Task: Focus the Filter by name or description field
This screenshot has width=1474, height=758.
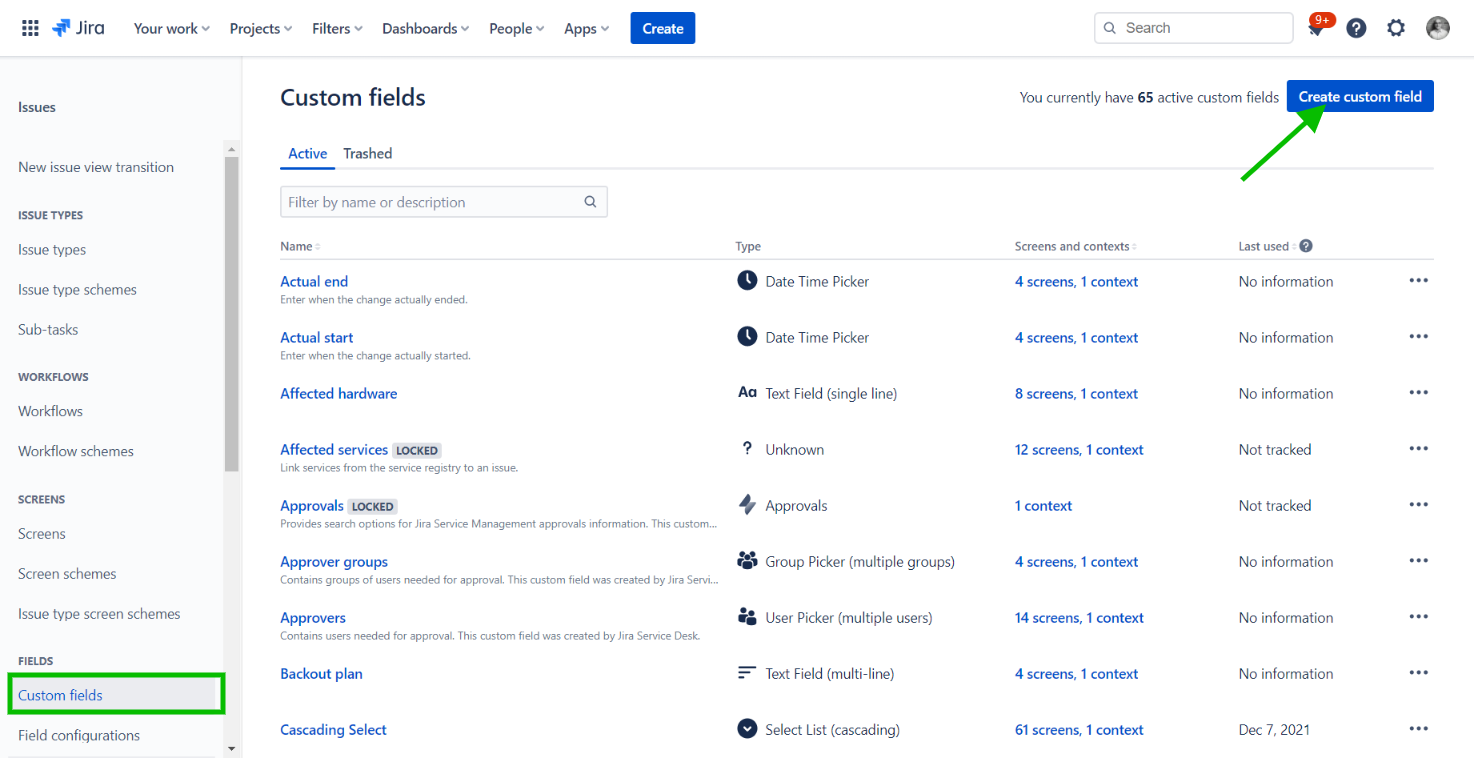Action: point(430,202)
